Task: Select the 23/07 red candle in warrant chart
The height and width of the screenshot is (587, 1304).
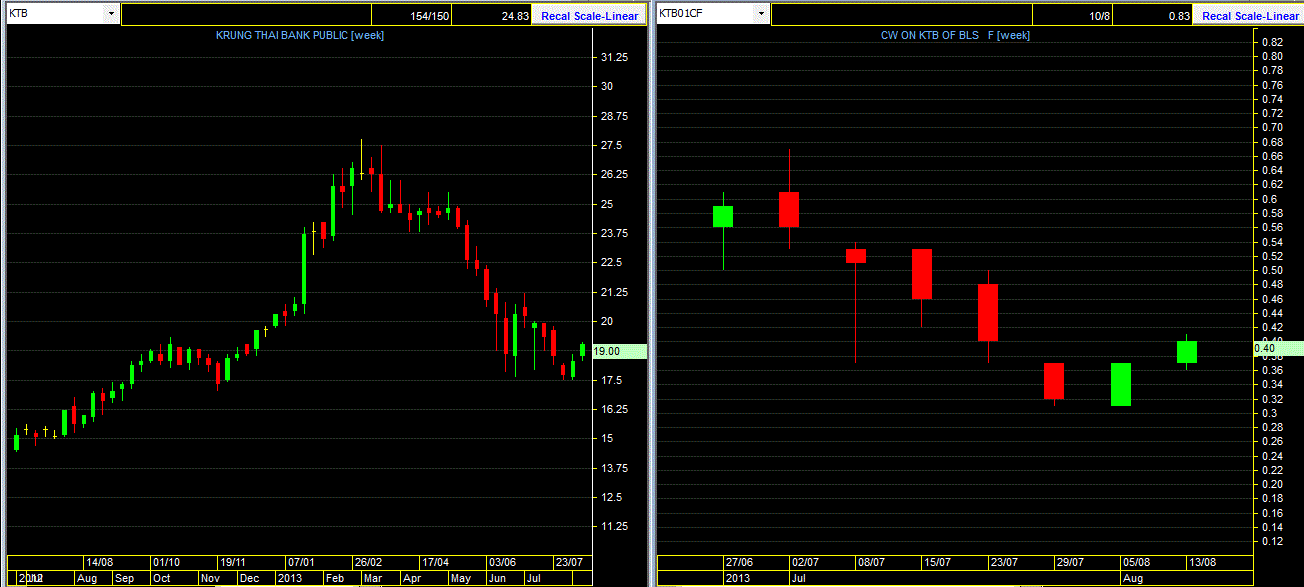Action: [x=988, y=313]
